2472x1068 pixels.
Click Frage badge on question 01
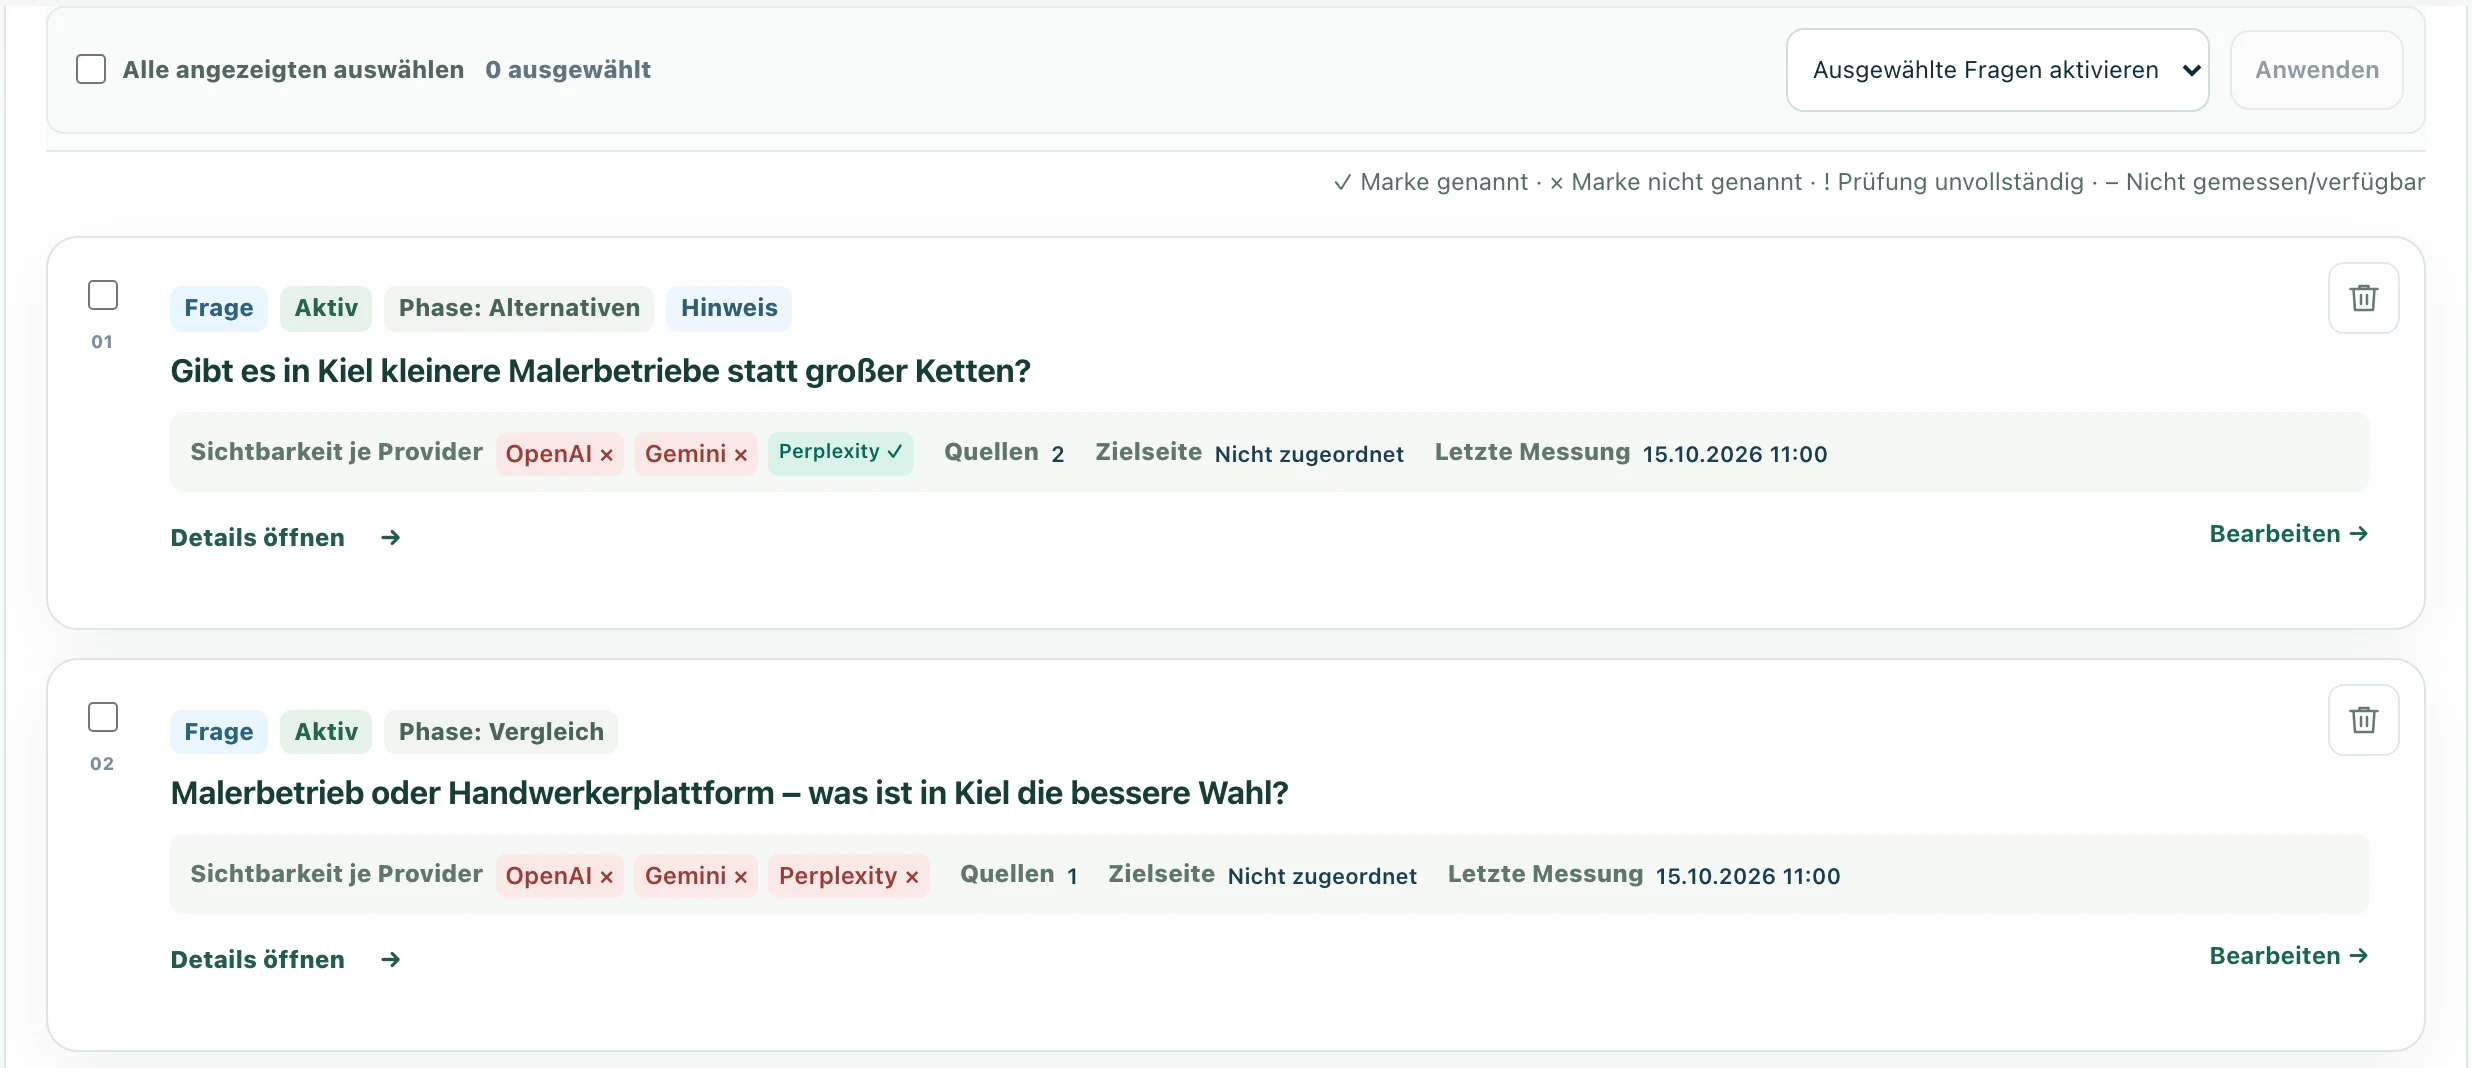point(218,308)
